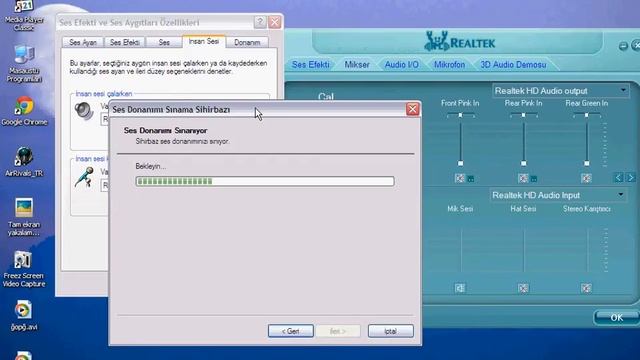This screenshot has width=640, height=360.
Task: Open the 3D Audio Demosu tab
Action: point(513,64)
